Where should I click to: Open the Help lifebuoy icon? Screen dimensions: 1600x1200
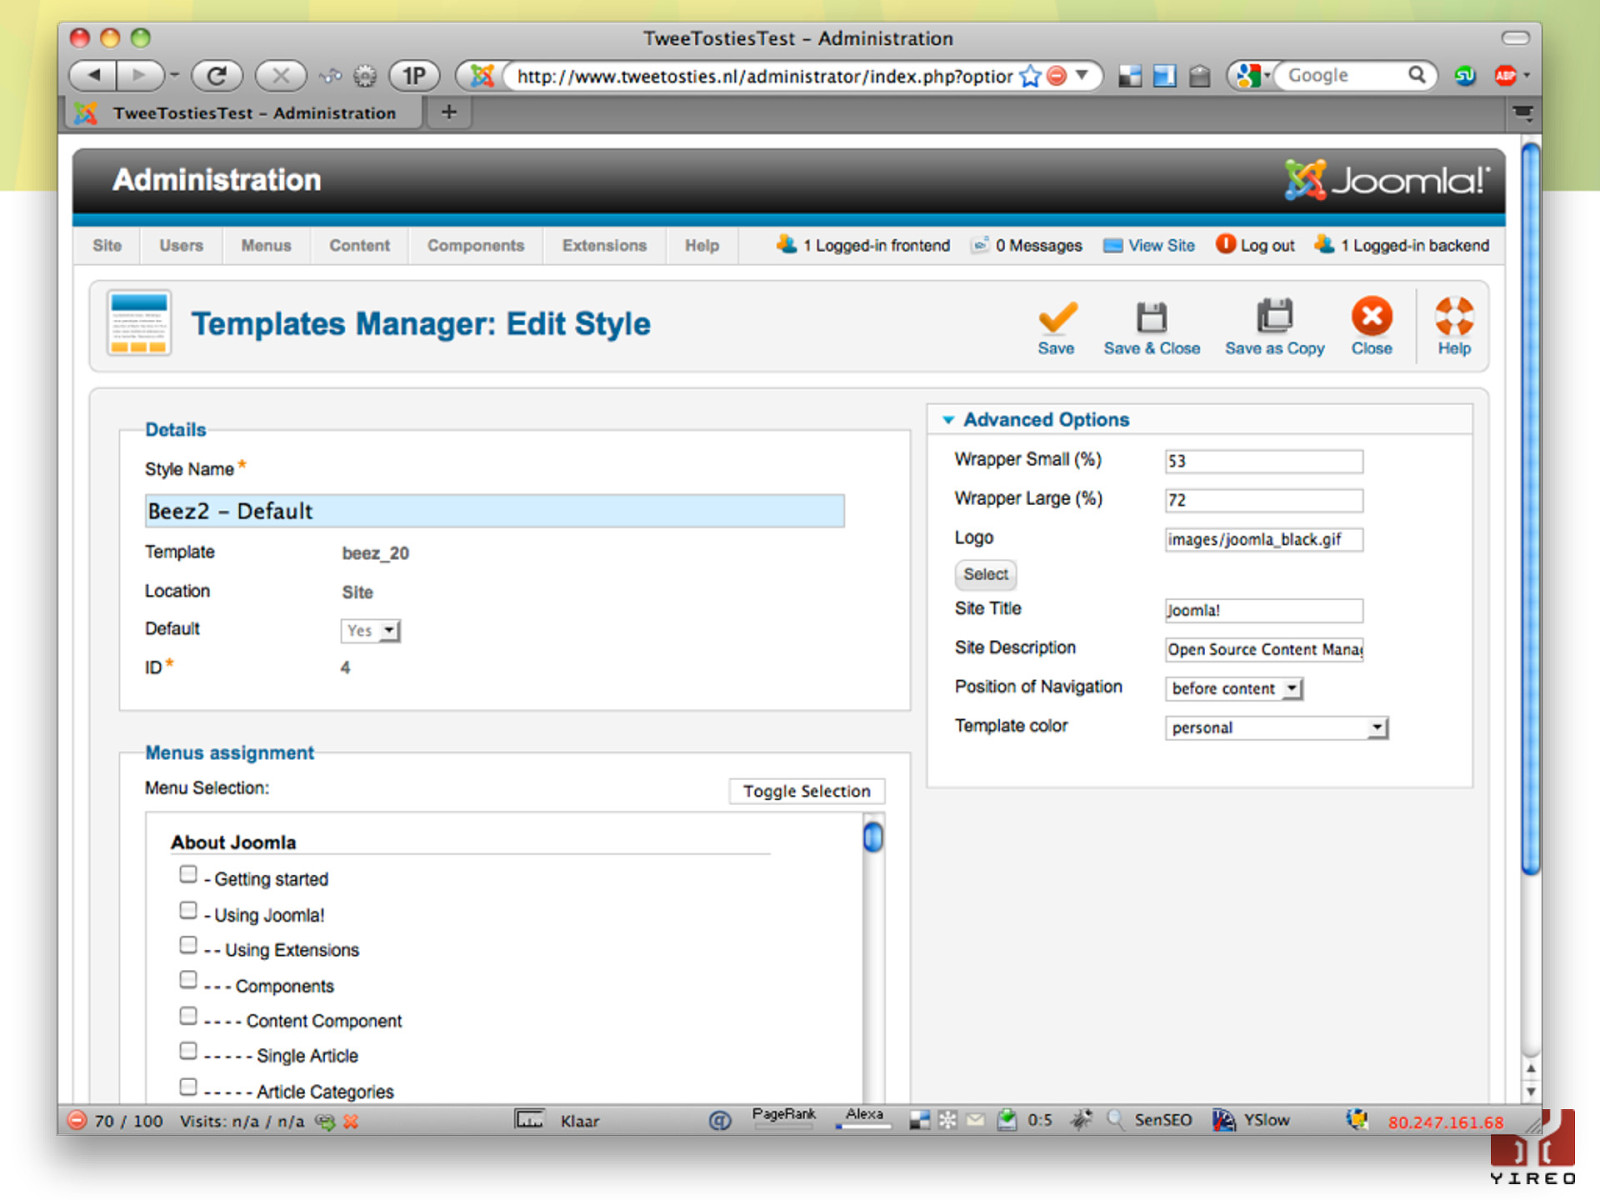tap(1454, 316)
